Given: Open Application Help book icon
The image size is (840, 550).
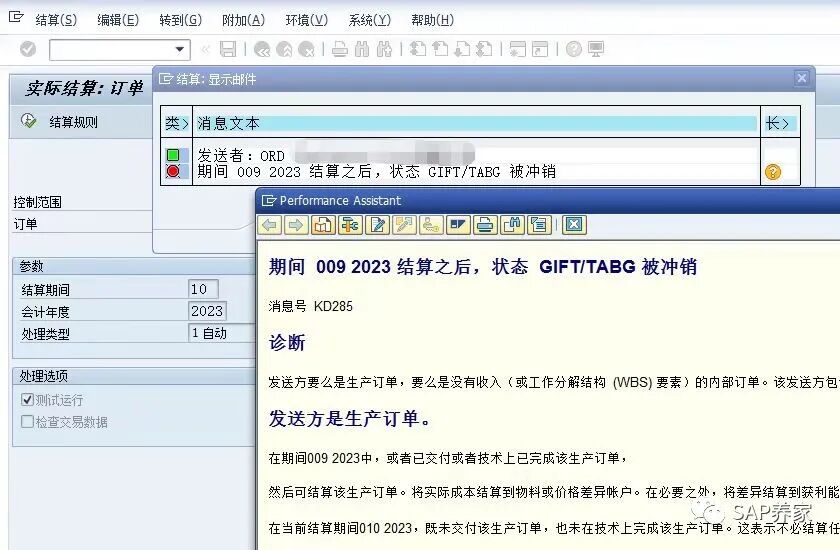Looking at the screenshot, I should [323, 225].
